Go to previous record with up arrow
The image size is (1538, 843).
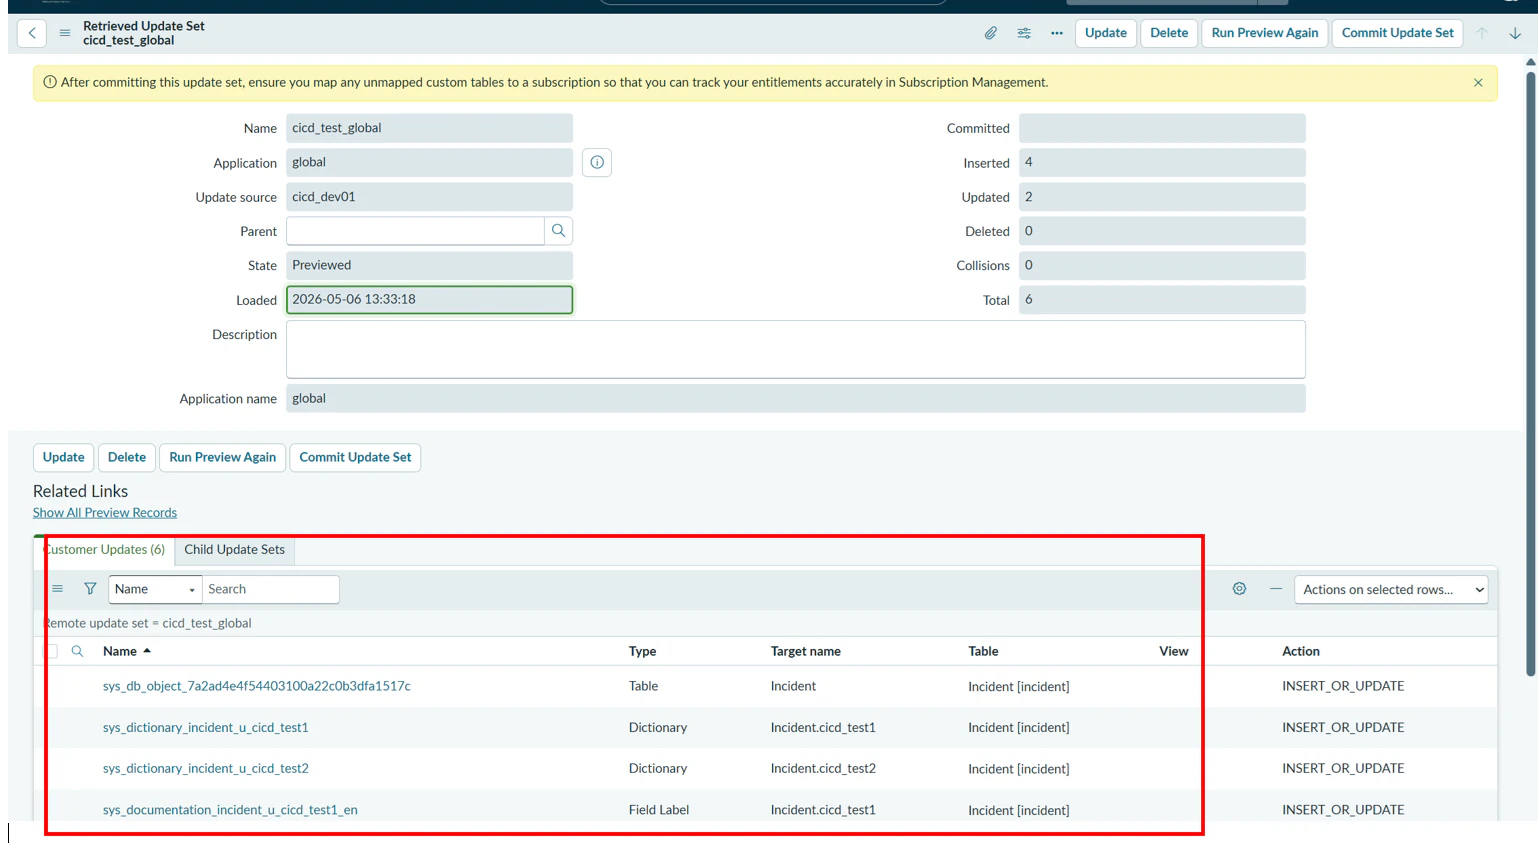(1482, 33)
